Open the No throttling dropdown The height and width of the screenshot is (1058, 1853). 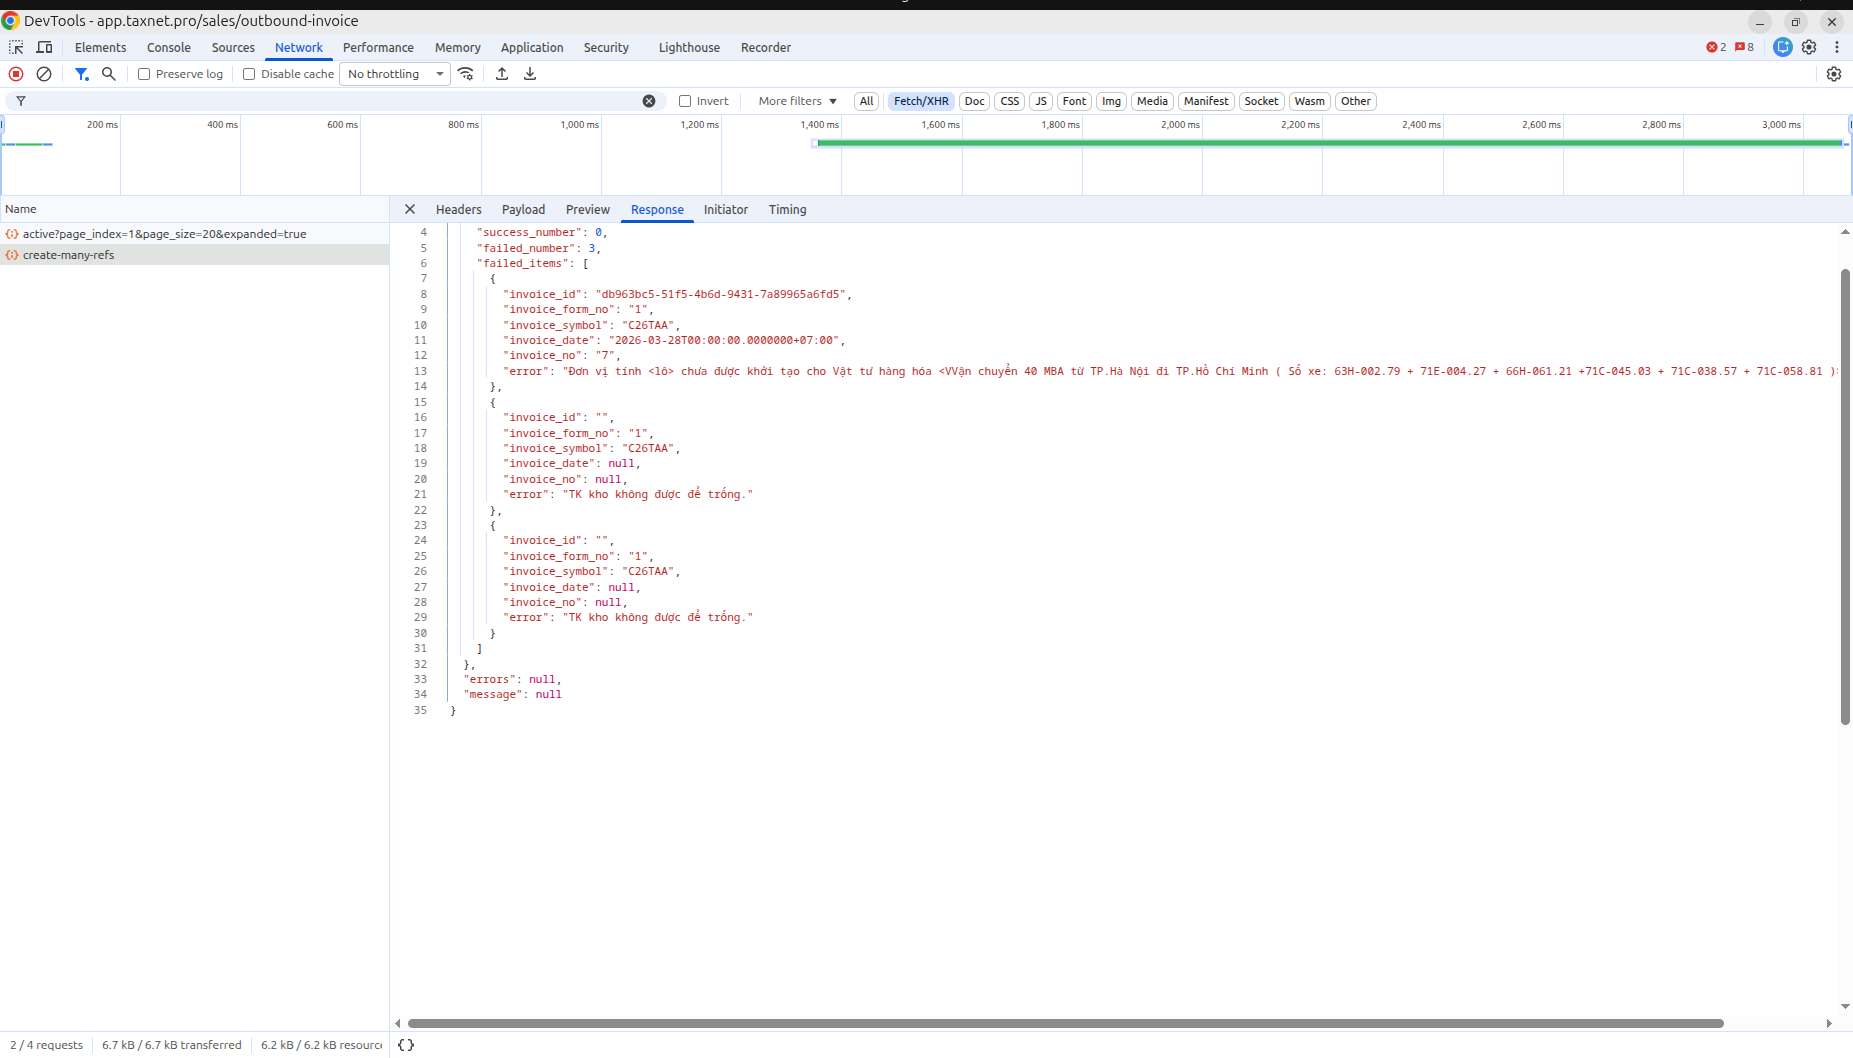pyautogui.click(x=395, y=74)
